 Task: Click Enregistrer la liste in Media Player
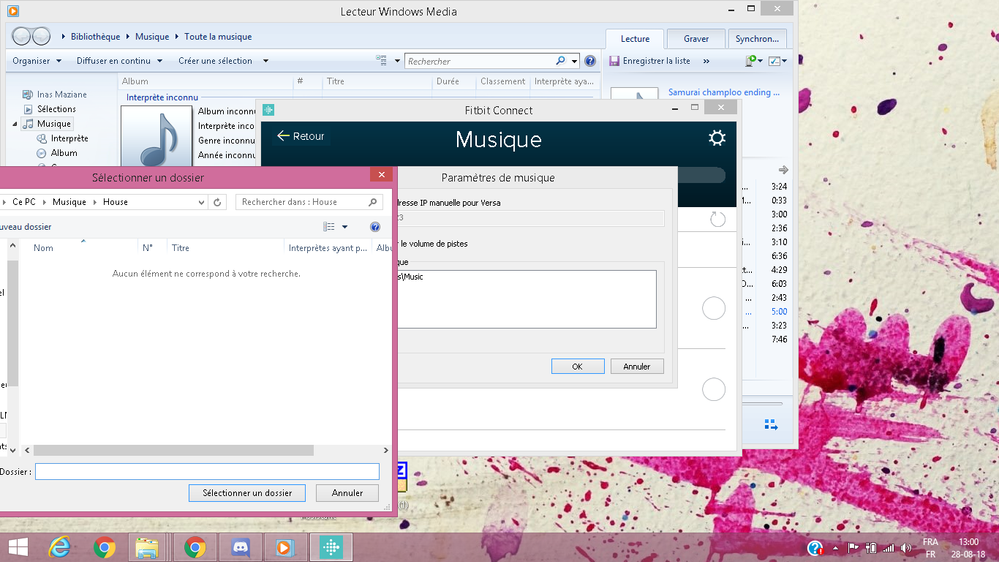(650, 61)
